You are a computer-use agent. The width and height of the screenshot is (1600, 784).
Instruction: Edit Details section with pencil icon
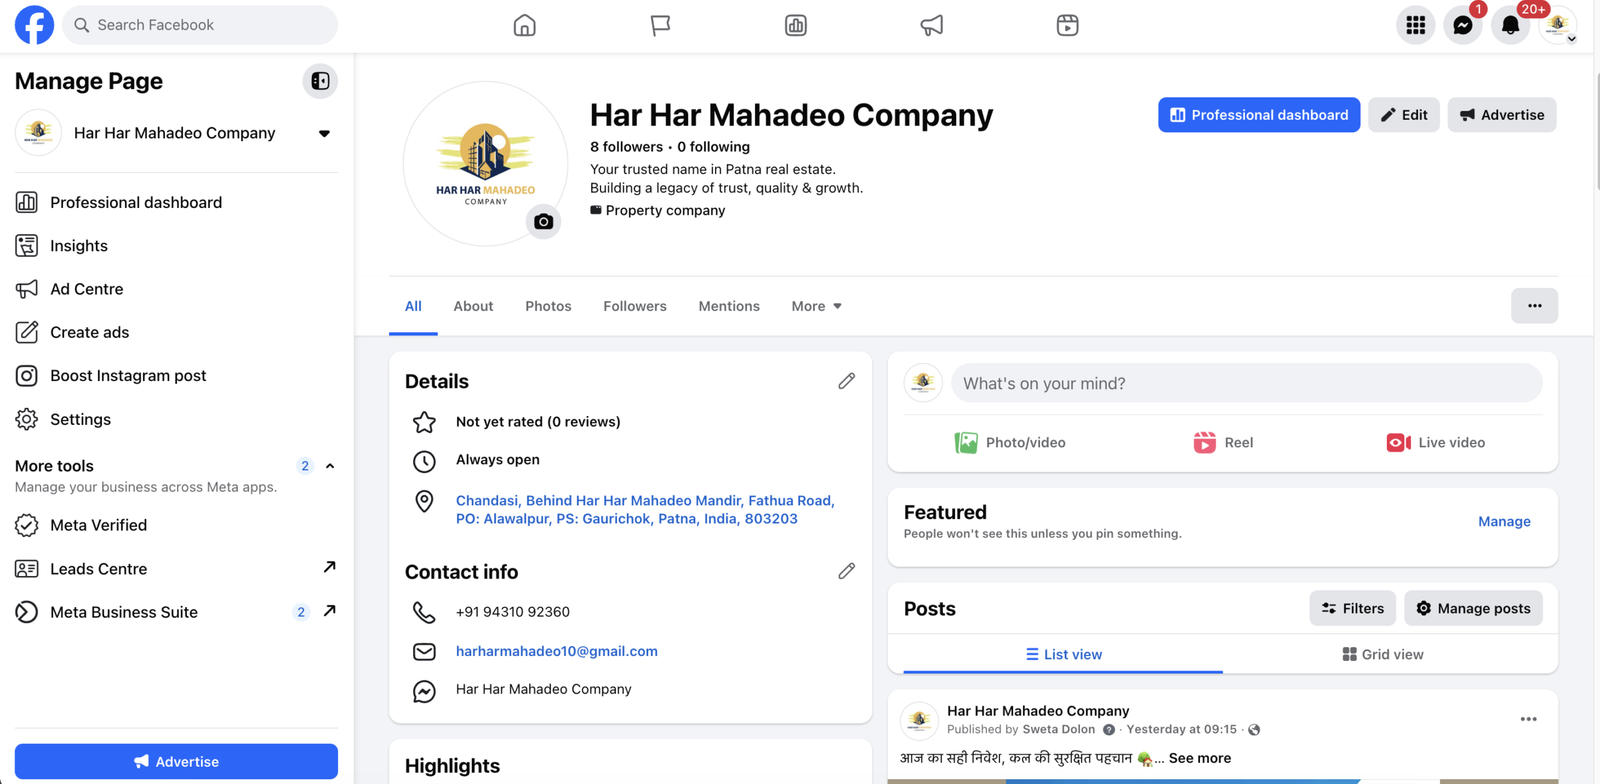pos(846,381)
